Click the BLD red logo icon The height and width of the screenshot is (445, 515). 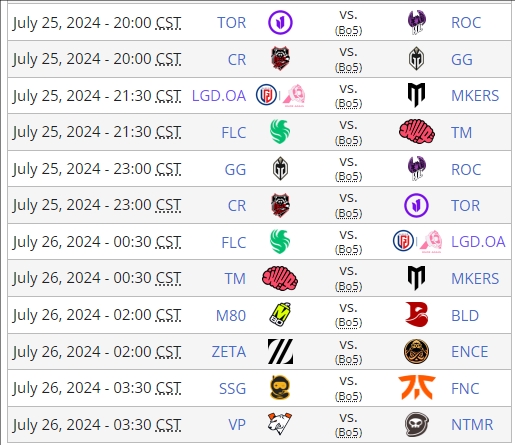click(417, 315)
